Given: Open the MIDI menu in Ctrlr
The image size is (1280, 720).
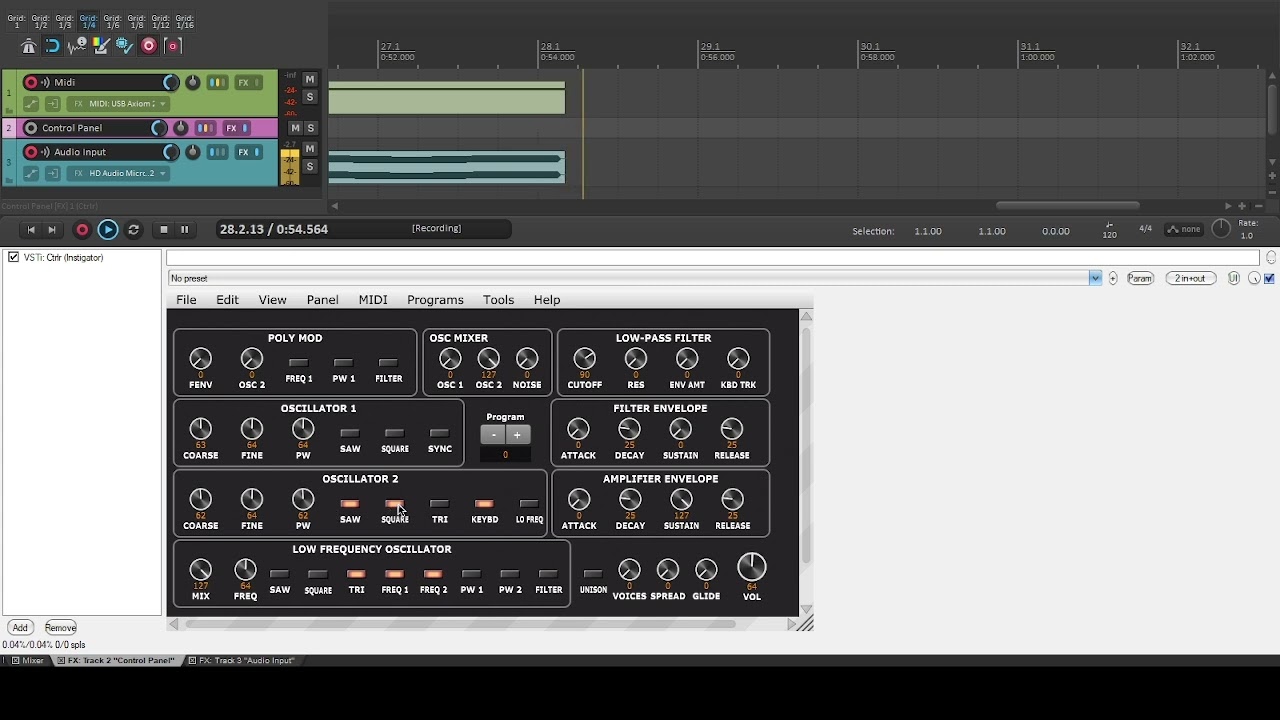Looking at the screenshot, I should click(x=373, y=300).
